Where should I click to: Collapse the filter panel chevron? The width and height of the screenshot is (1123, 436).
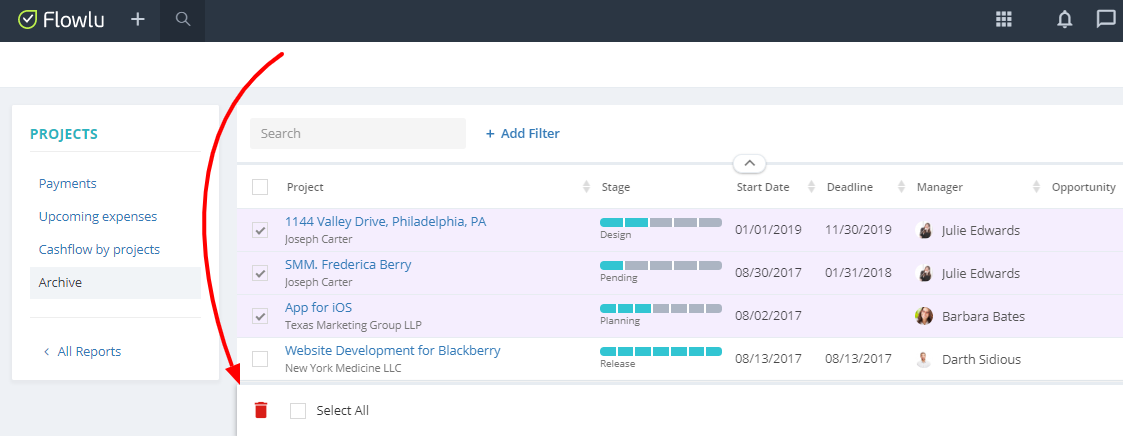749,163
